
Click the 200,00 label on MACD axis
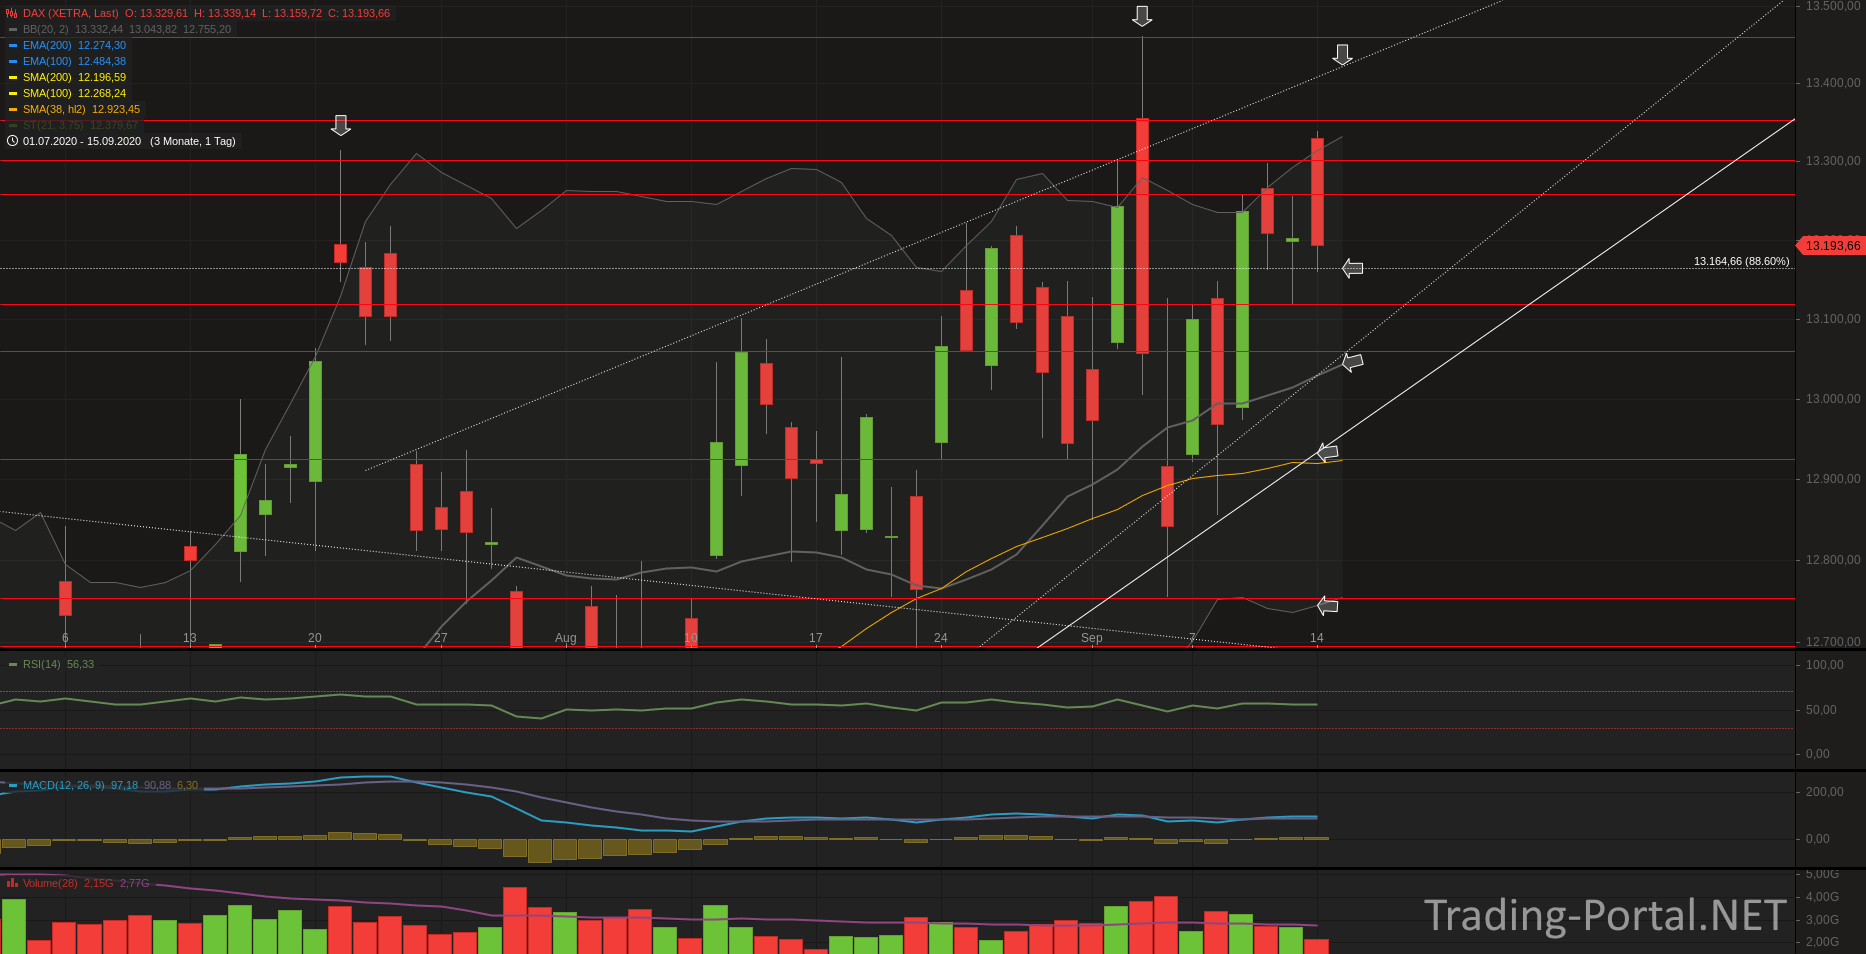[x=1825, y=792]
